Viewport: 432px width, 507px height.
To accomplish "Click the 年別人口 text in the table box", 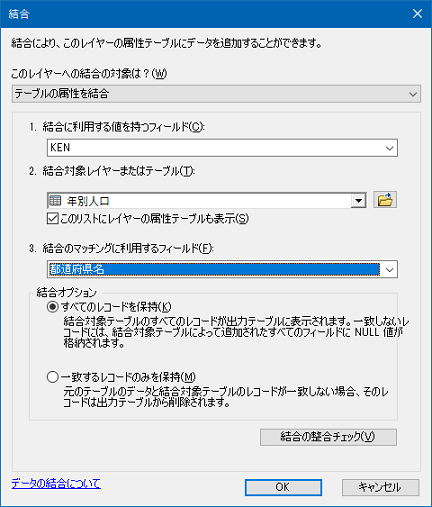I will coord(88,201).
